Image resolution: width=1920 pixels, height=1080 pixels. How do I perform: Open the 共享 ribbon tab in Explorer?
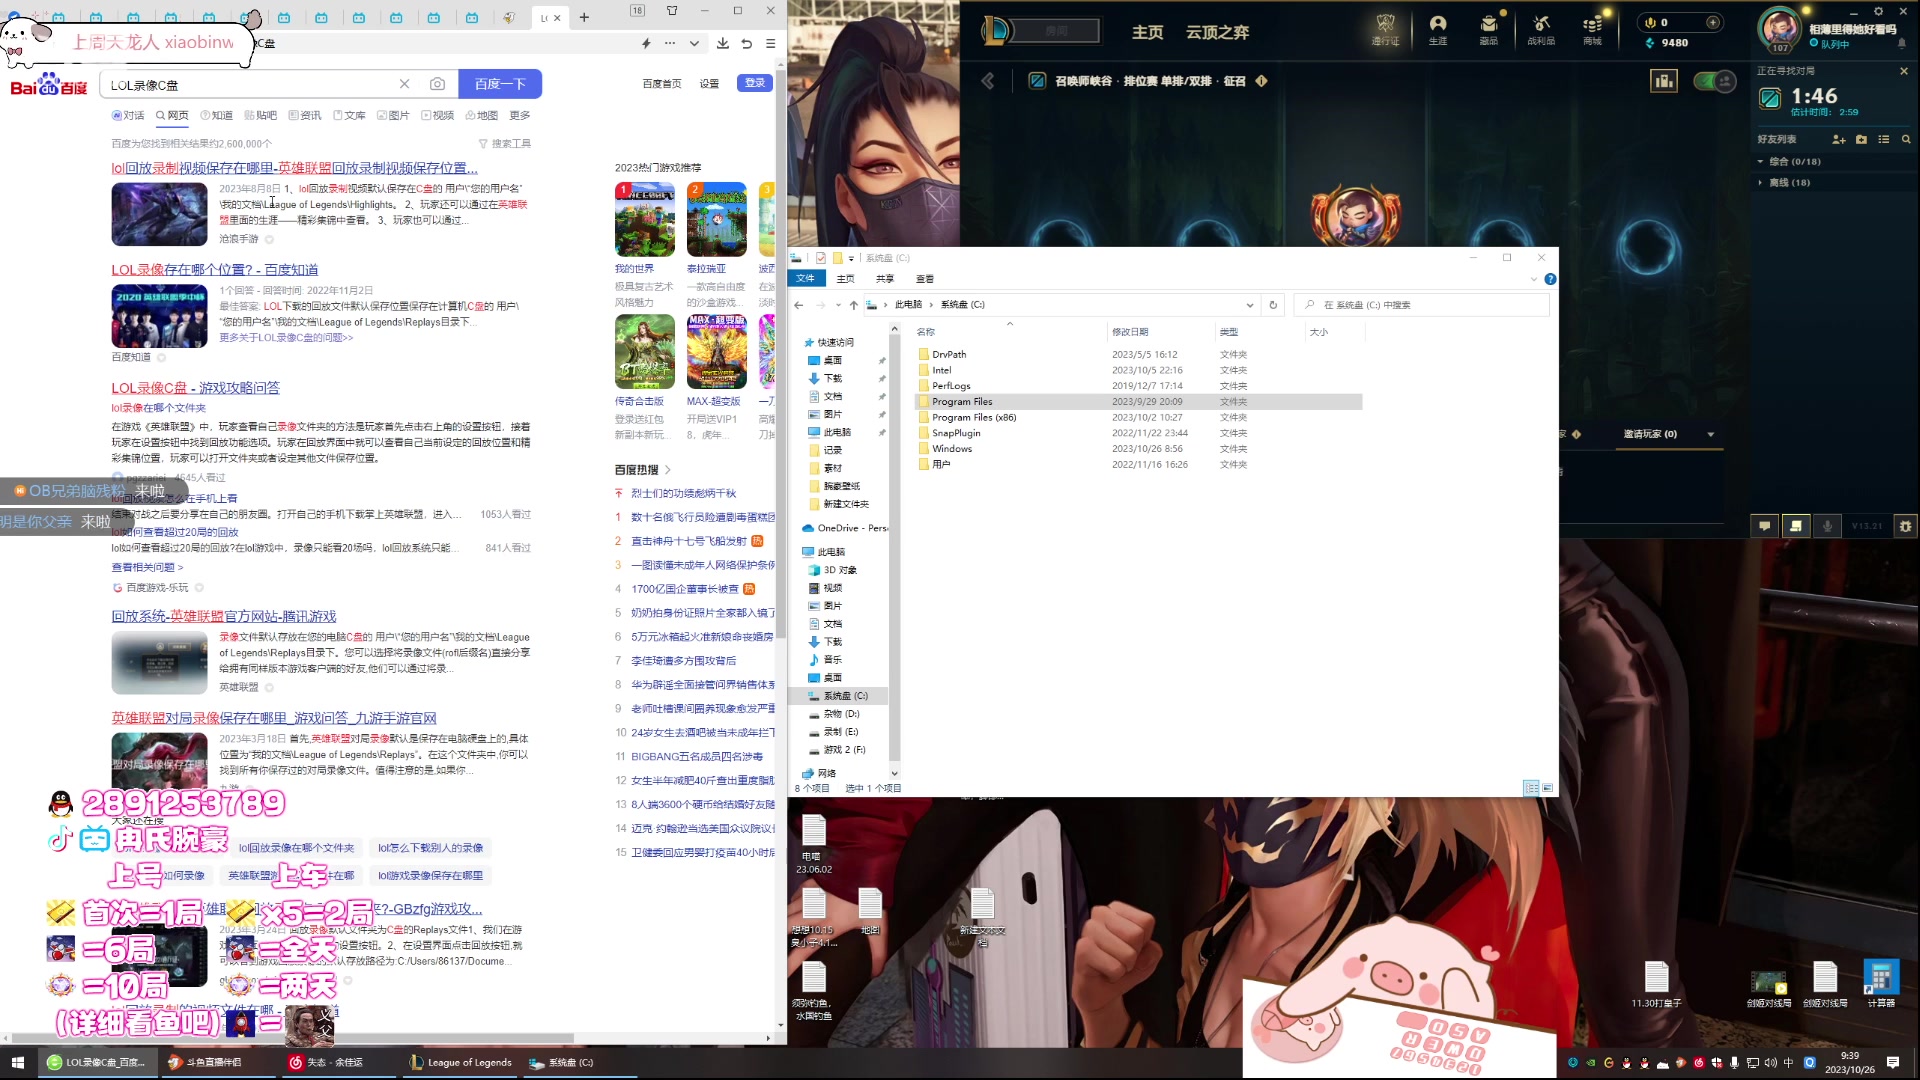point(885,279)
